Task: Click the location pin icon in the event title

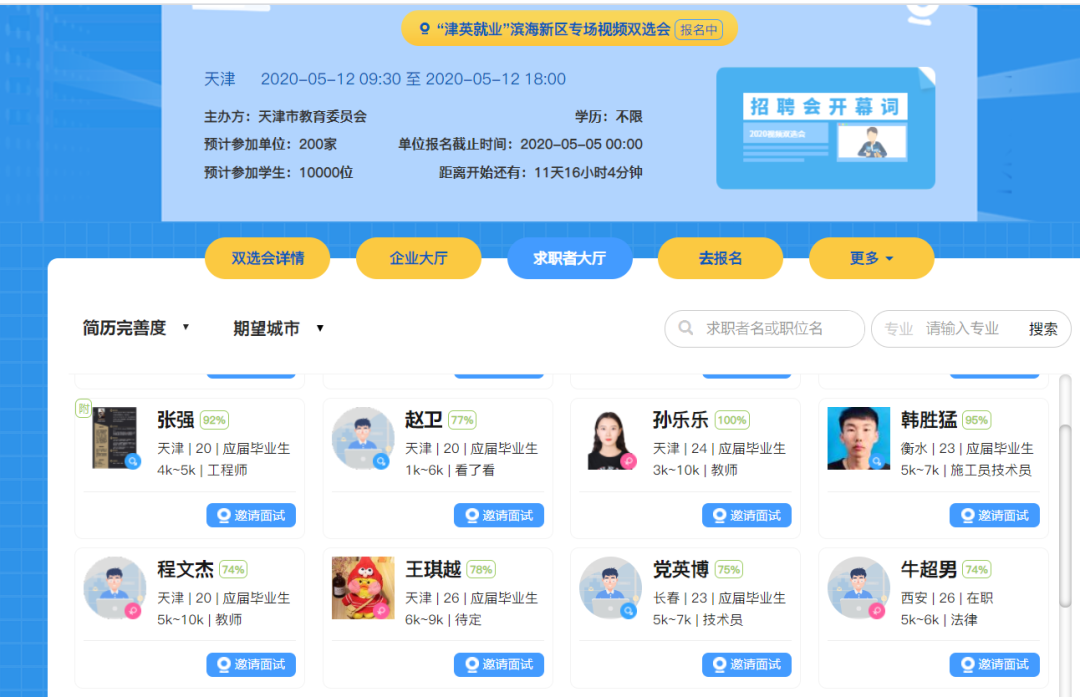Action: pyautogui.click(x=424, y=29)
